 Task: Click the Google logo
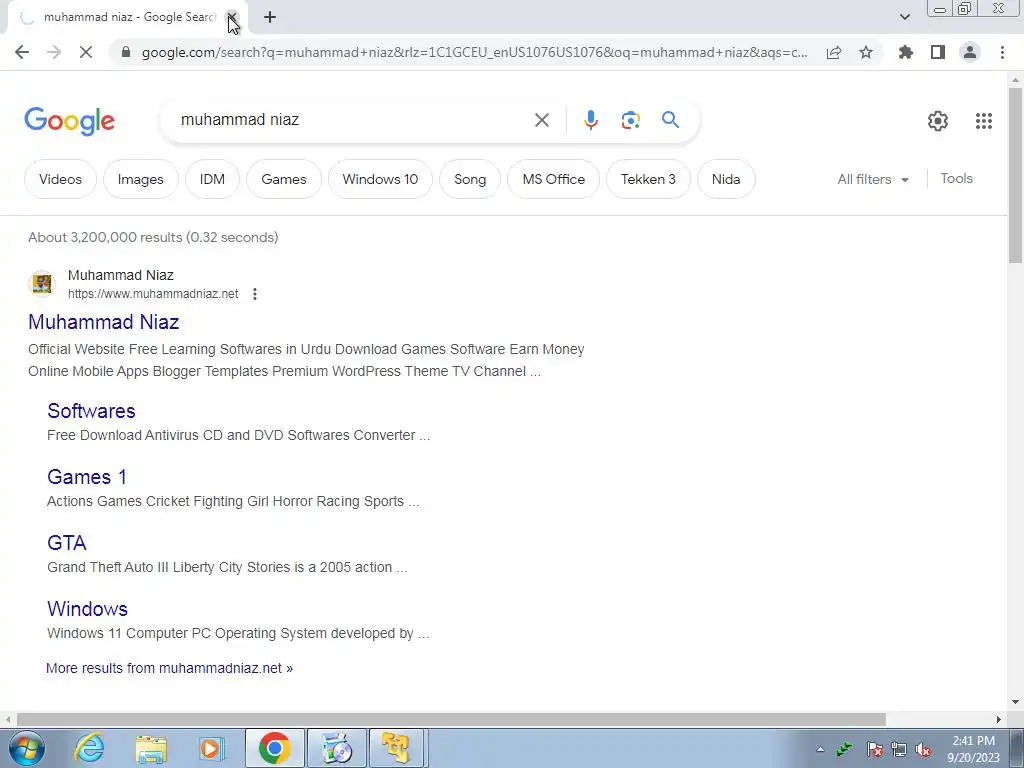69,121
